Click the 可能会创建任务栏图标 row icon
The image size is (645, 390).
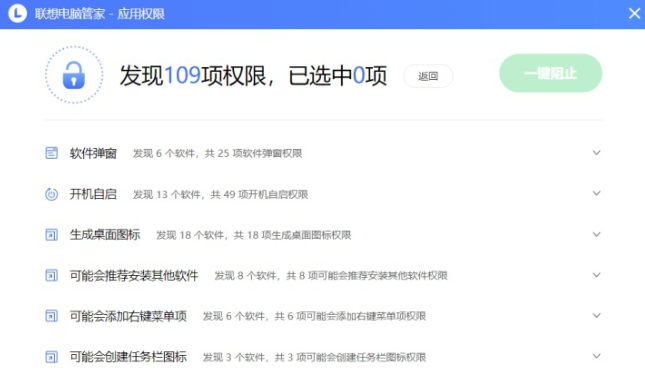[x=51, y=357]
